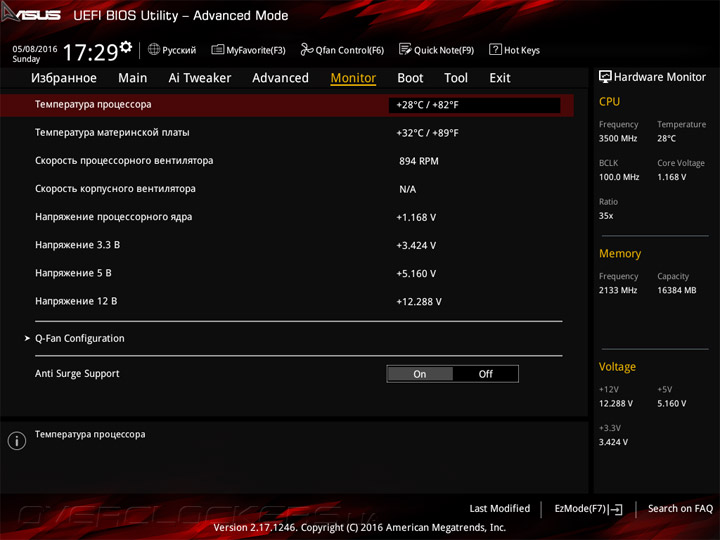
Task: Select Напряжение 12 В row
Action: coord(287,301)
